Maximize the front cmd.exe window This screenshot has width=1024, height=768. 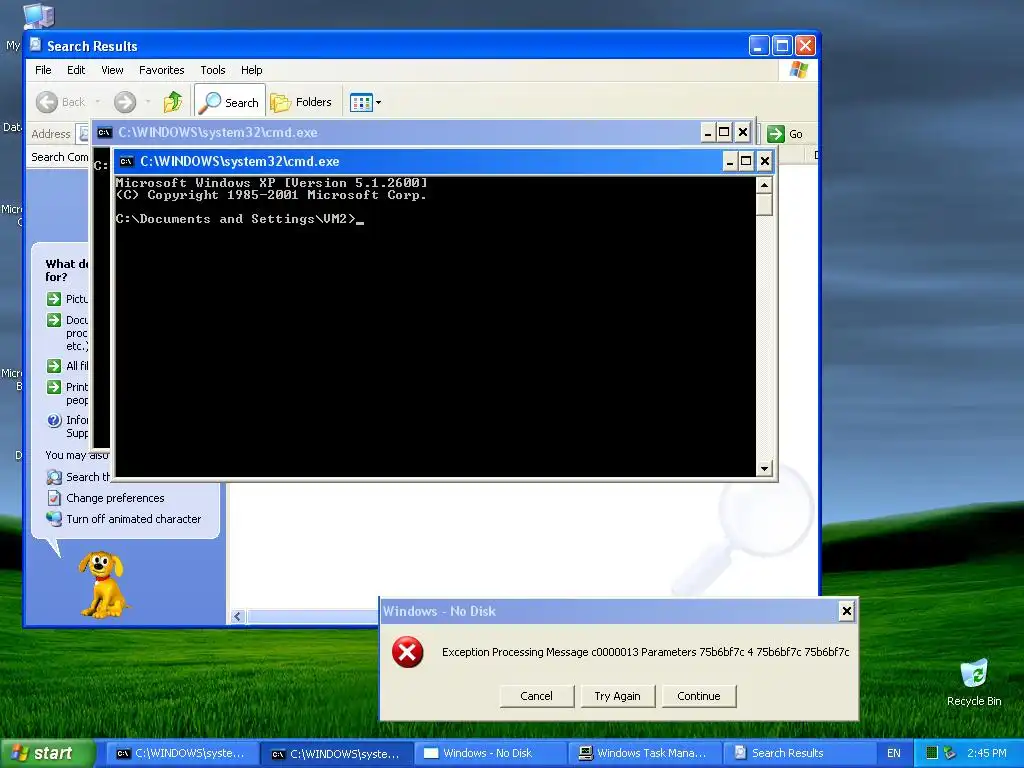point(746,161)
